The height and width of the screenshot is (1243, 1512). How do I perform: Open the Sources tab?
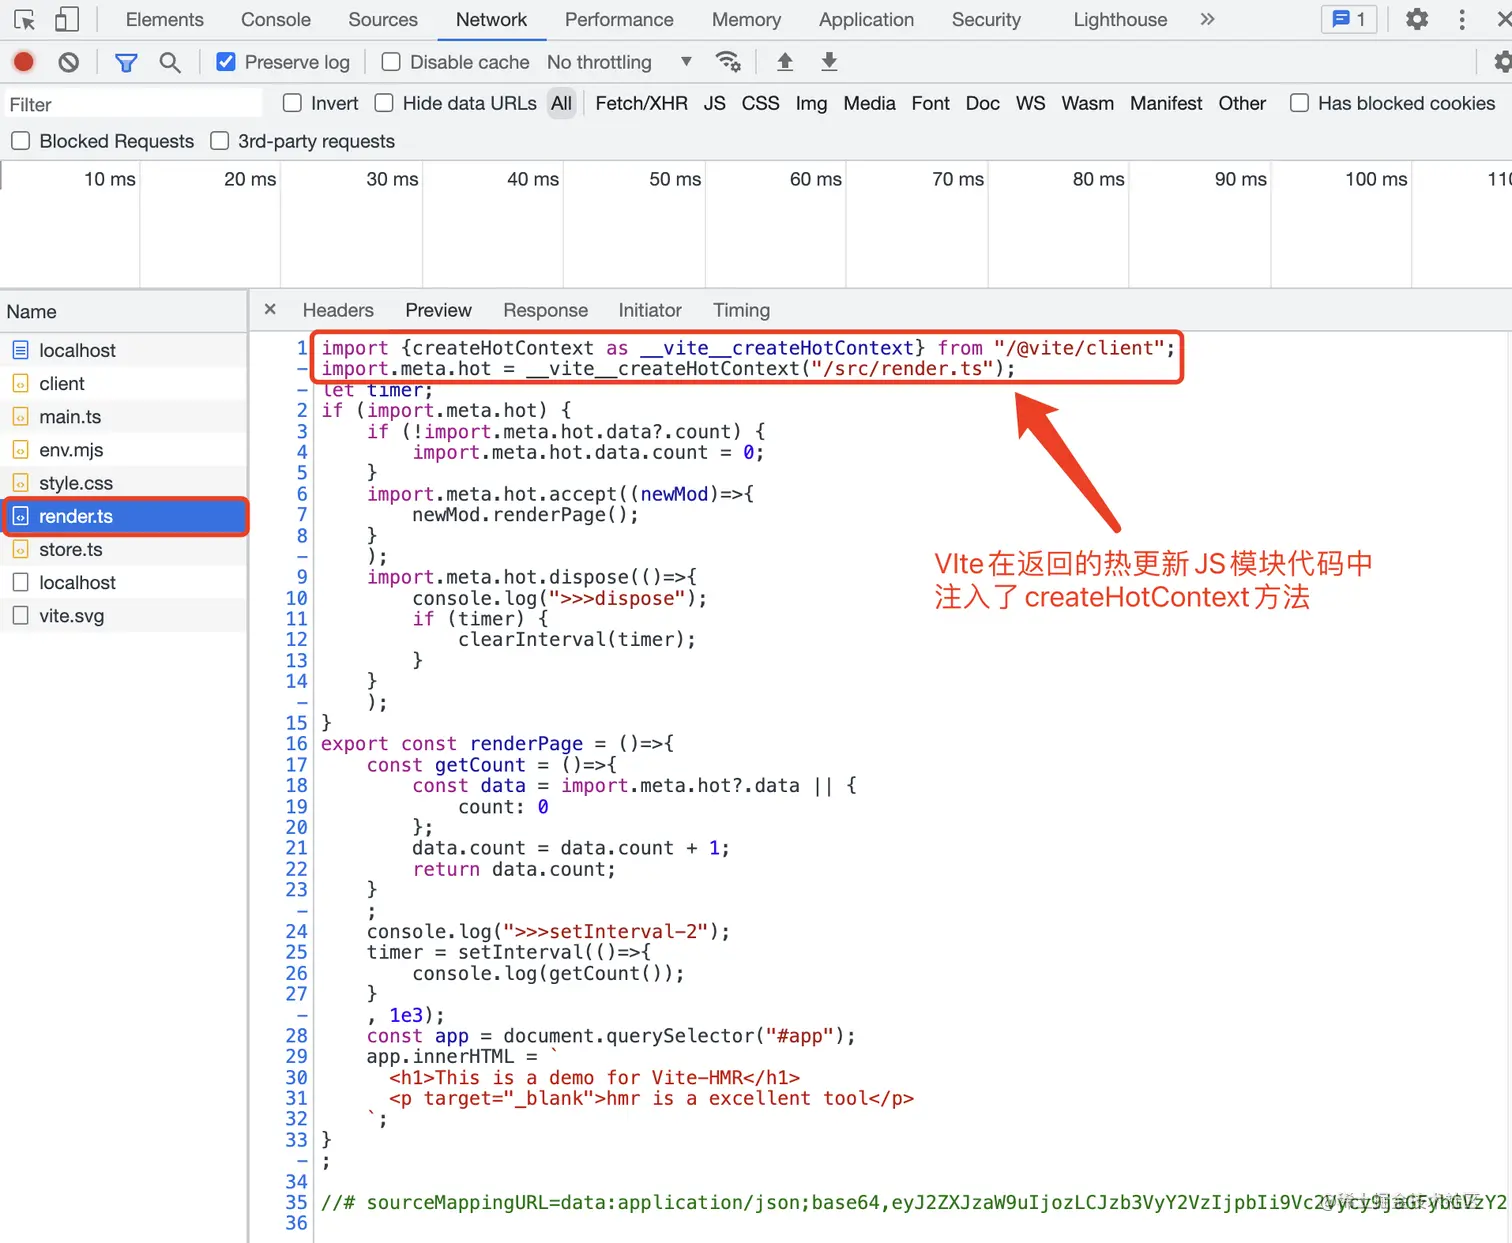click(383, 19)
